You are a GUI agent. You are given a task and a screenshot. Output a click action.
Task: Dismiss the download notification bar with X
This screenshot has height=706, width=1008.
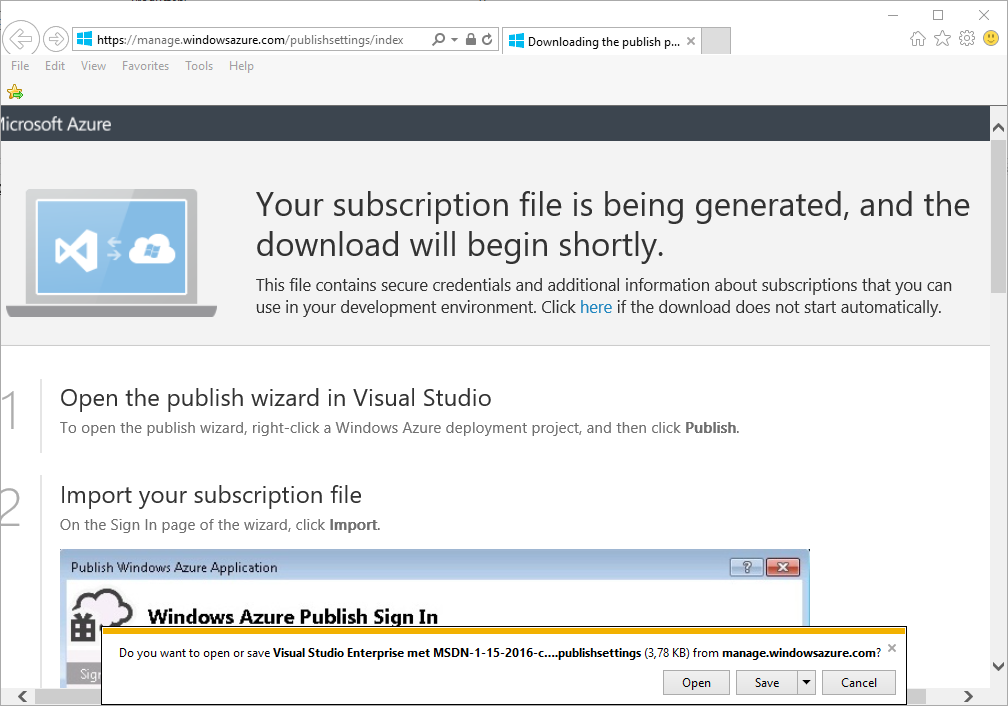892,648
